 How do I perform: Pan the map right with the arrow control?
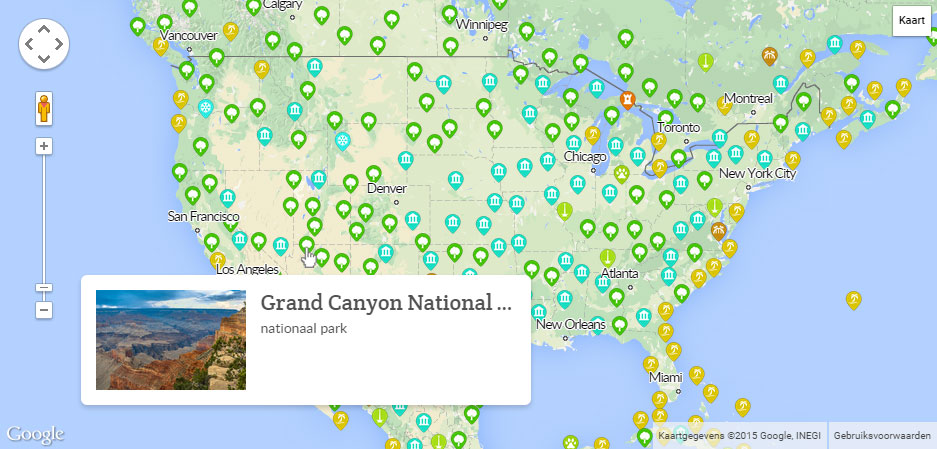tap(59, 44)
